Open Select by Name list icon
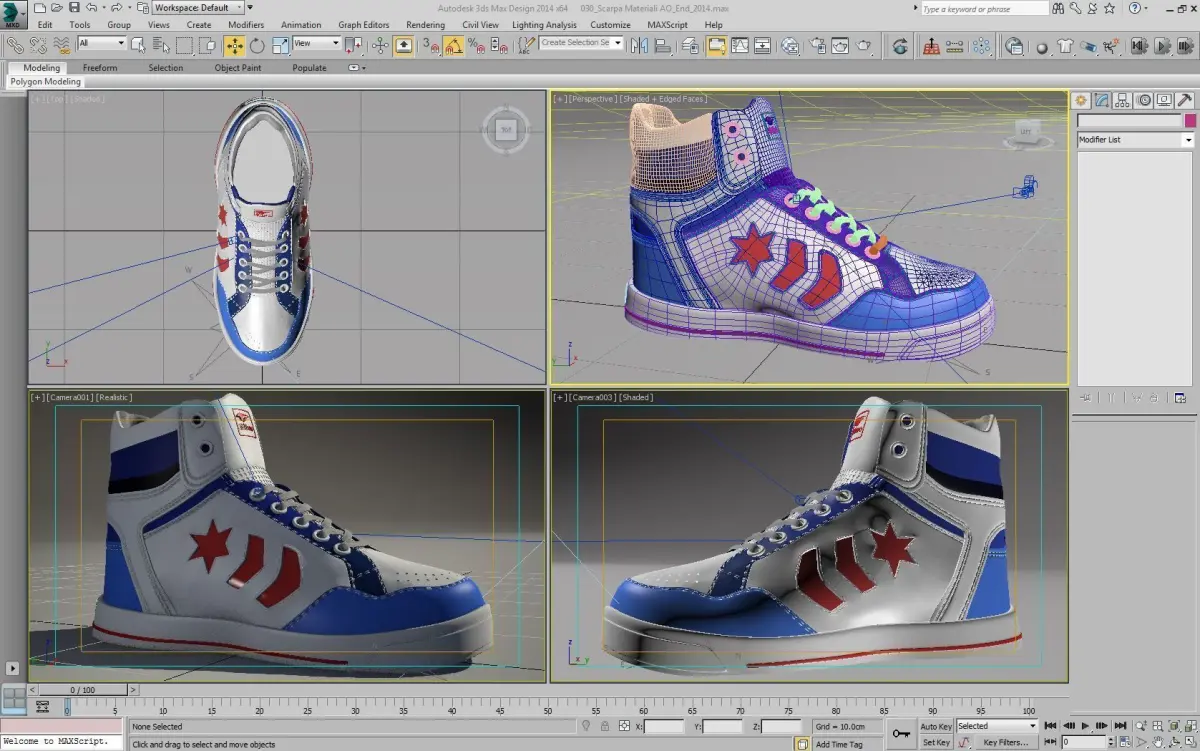 click(x=161, y=45)
